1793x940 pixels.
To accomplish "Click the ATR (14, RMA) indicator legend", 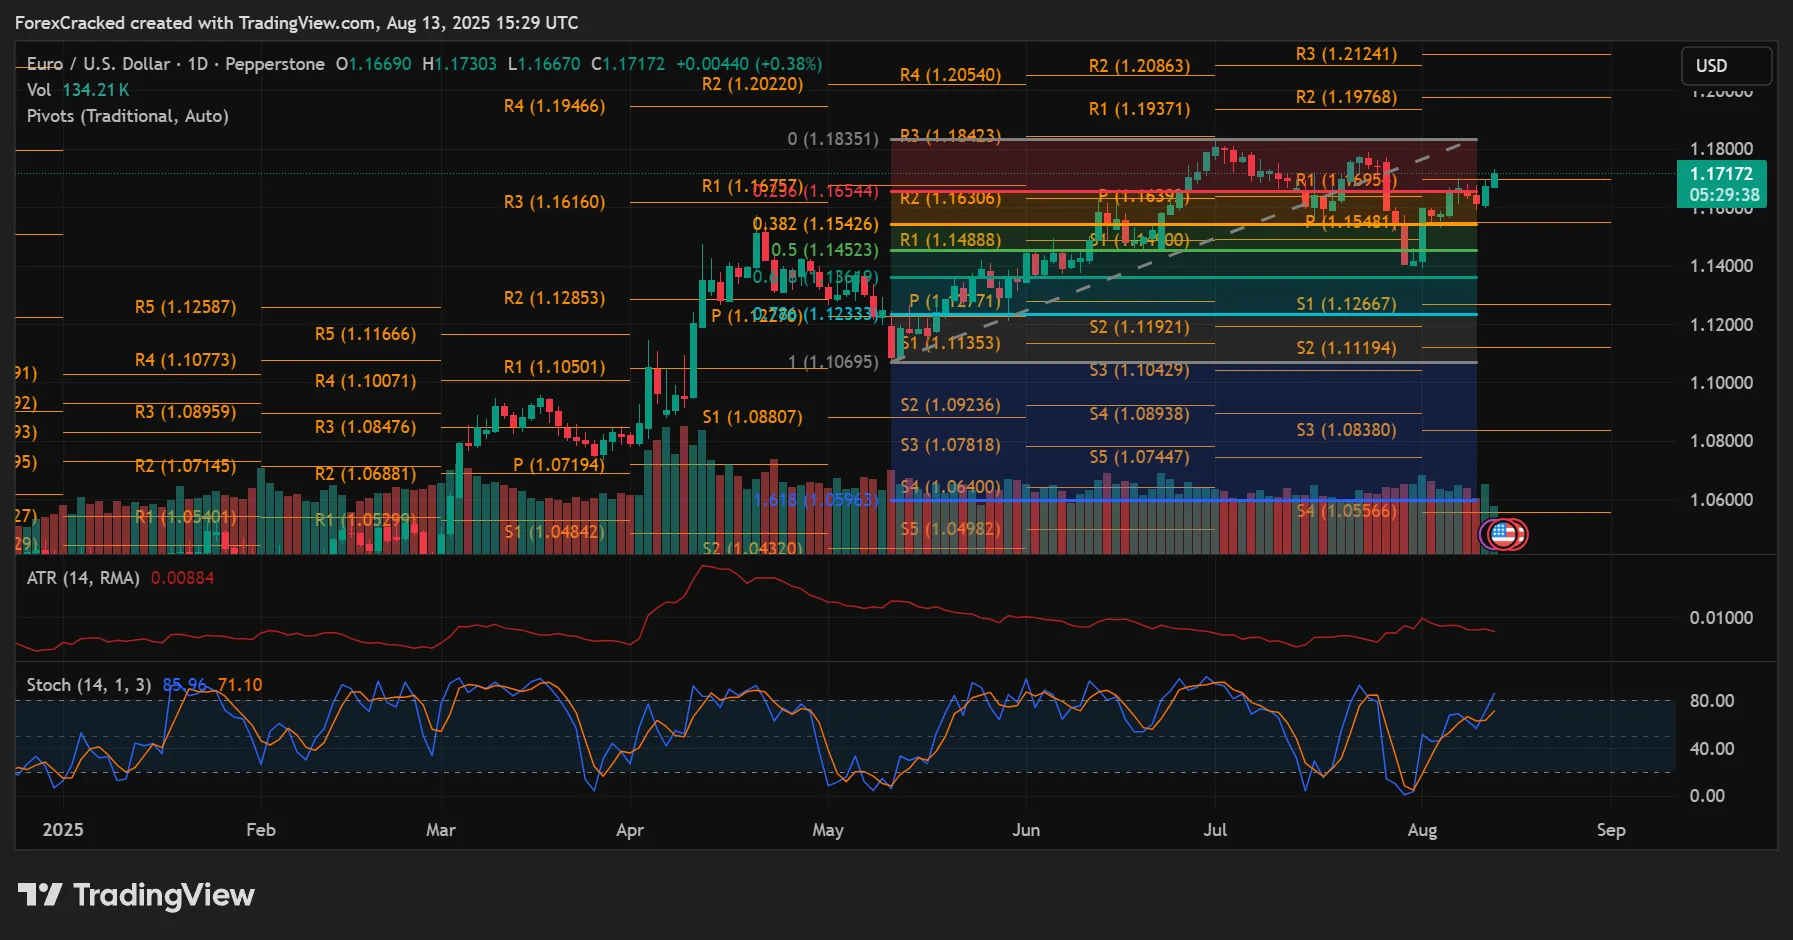I will coord(82,577).
